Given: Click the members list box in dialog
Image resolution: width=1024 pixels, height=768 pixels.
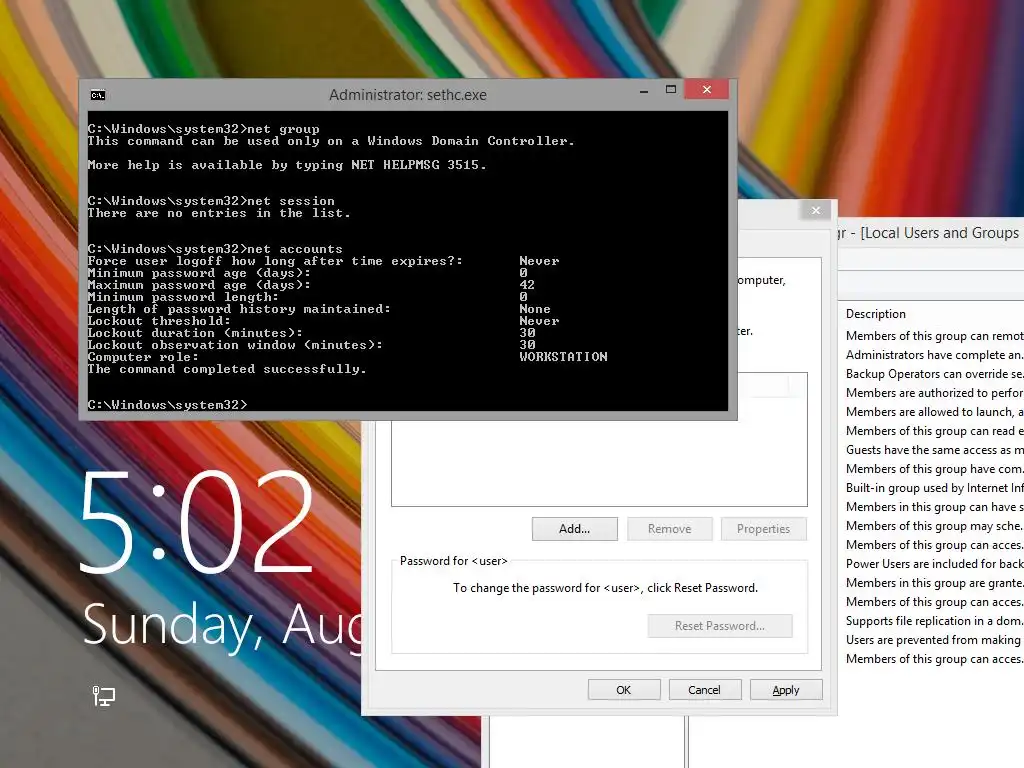Looking at the screenshot, I should pos(599,462).
